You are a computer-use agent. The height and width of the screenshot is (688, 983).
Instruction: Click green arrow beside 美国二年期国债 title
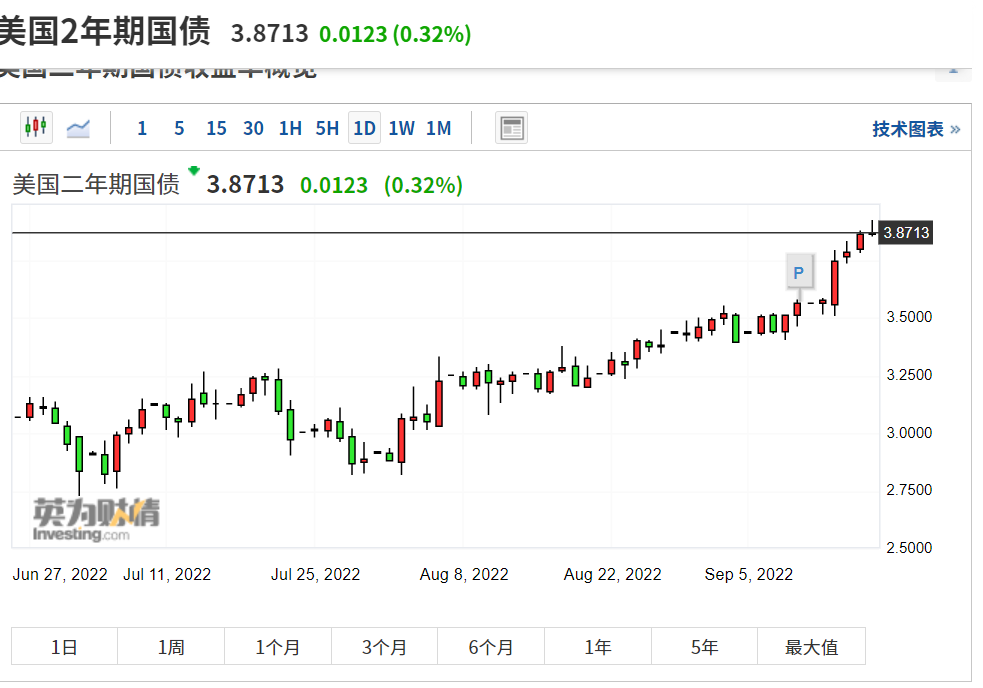pos(193,172)
